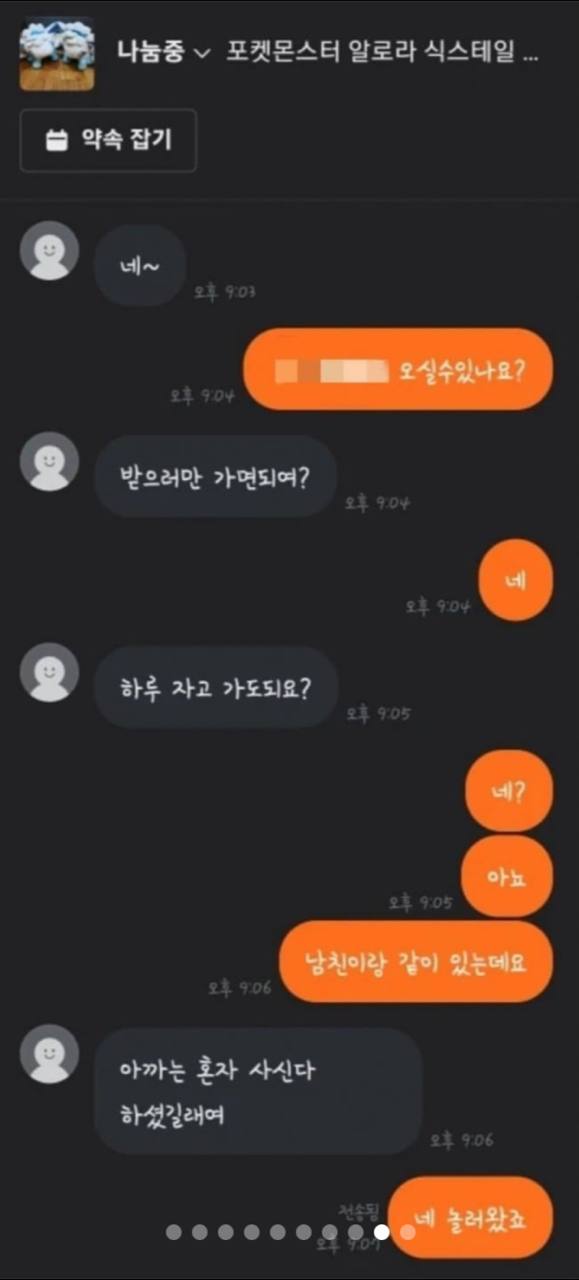Tap the avatar beside 아까는 혼자 사신다

50,1054
